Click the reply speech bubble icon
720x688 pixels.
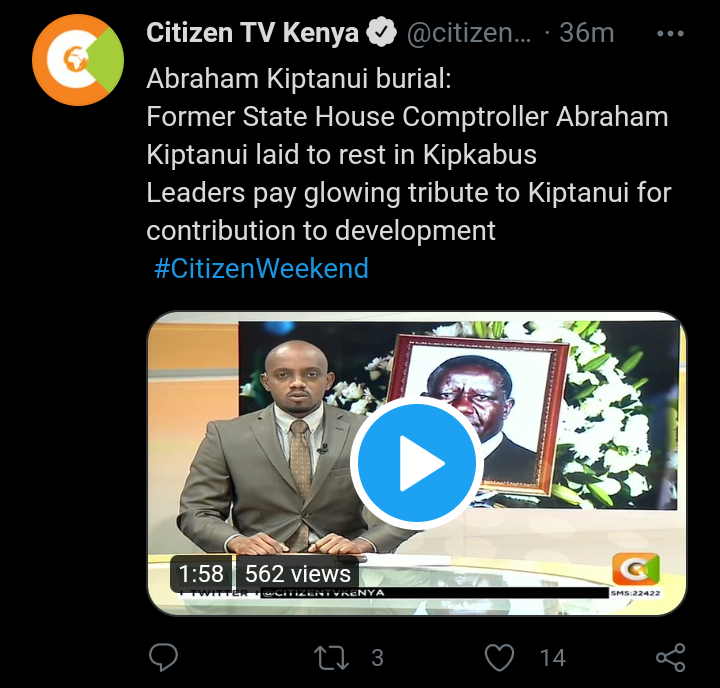[163, 658]
